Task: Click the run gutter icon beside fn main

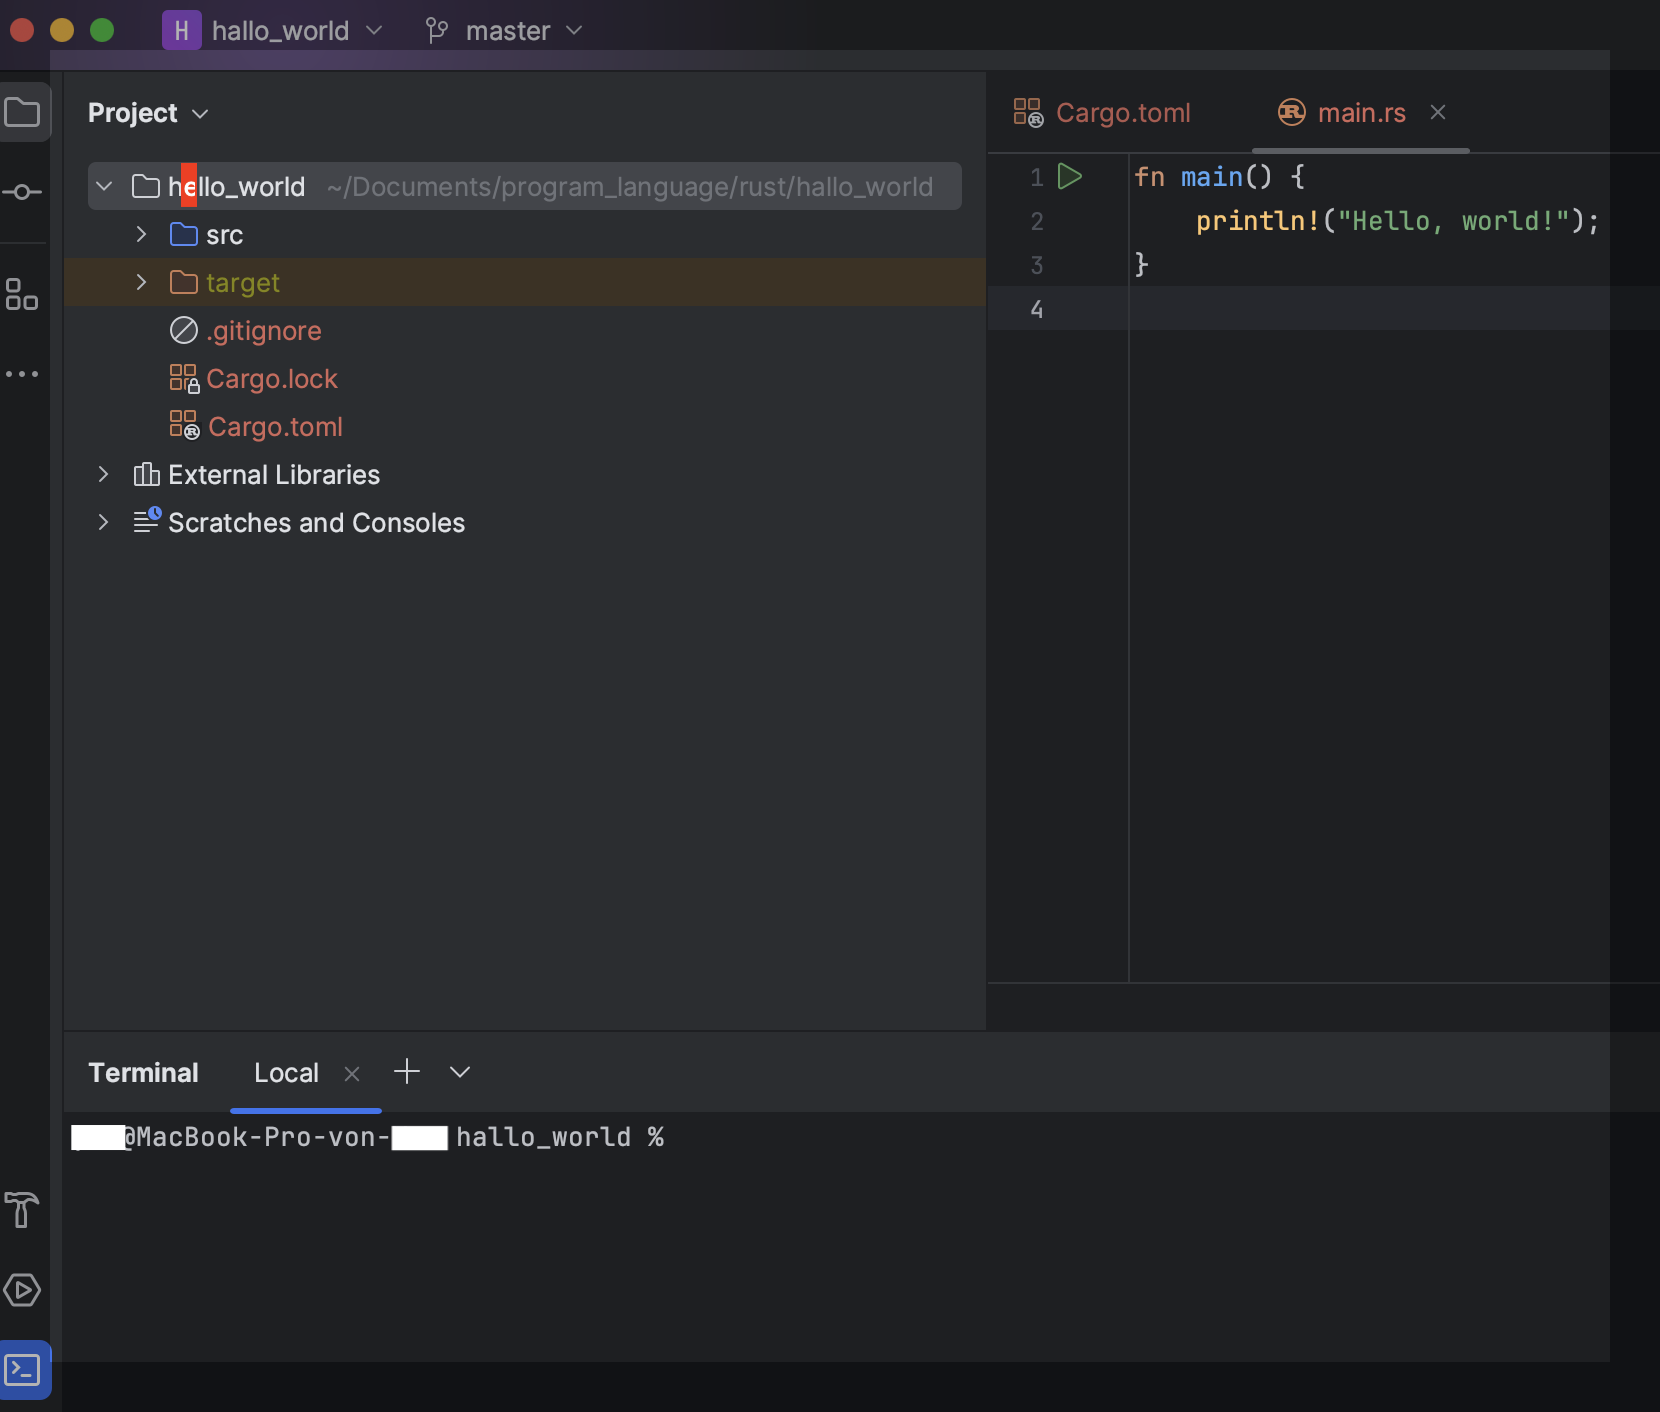Action: pyautogui.click(x=1070, y=177)
